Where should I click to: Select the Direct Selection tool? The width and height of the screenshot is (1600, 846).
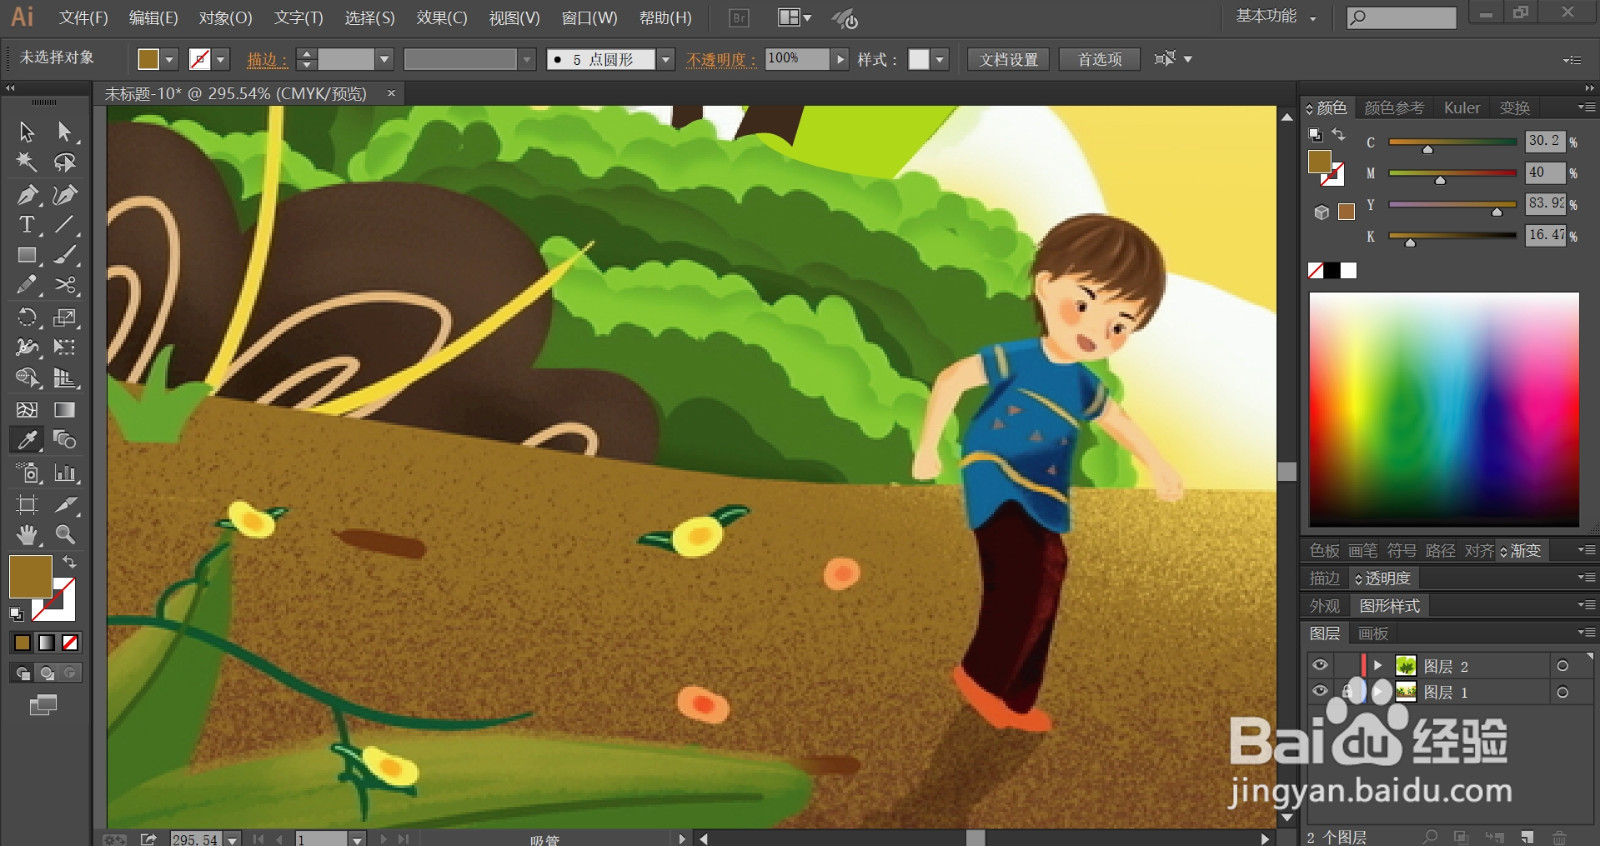click(65, 132)
